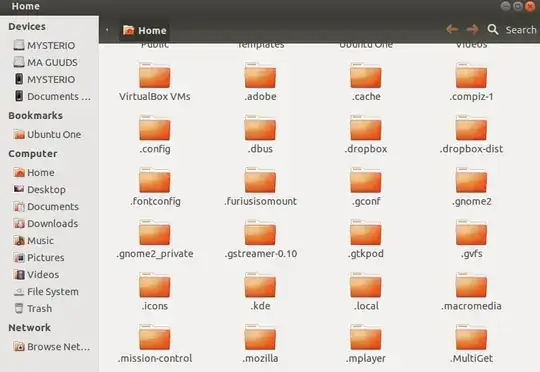Click the Search magnifier button
Image resolution: width=540 pixels, height=372 pixels.
[492, 30]
